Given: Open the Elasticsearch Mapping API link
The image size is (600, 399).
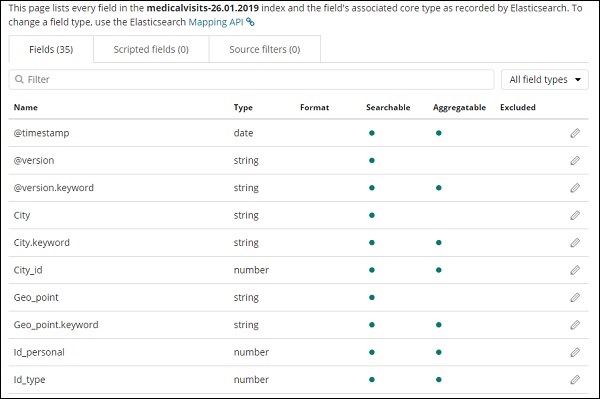Looking at the screenshot, I should click(x=216, y=22).
